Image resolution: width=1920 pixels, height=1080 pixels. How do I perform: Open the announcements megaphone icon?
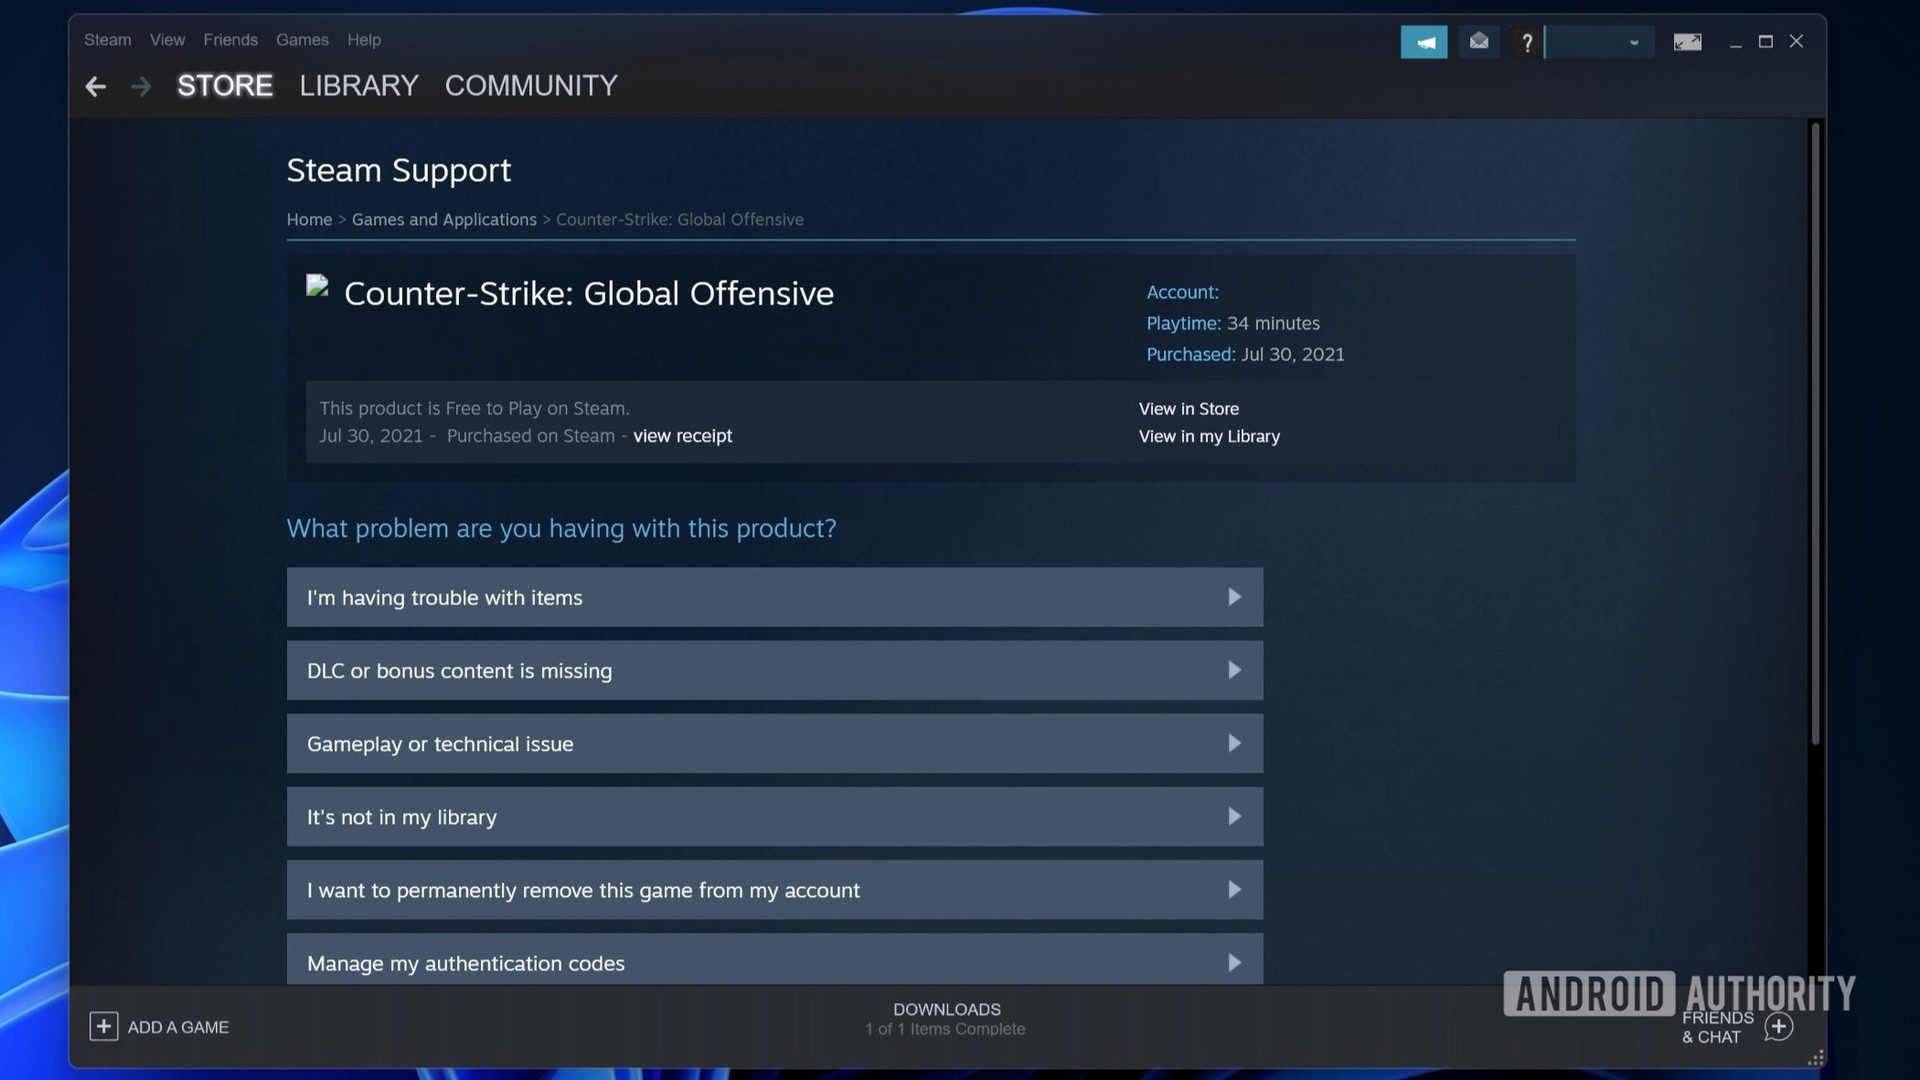(1423, 42)
